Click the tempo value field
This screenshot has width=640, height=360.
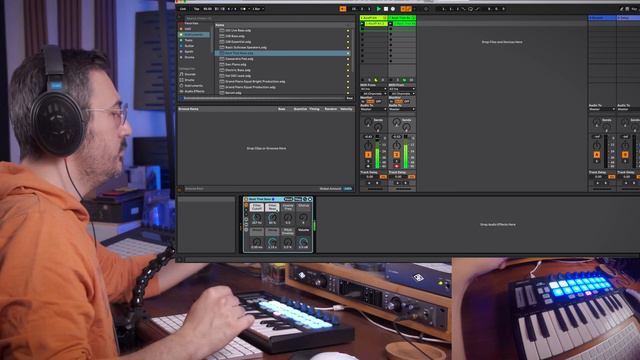(x=207, y=9)
